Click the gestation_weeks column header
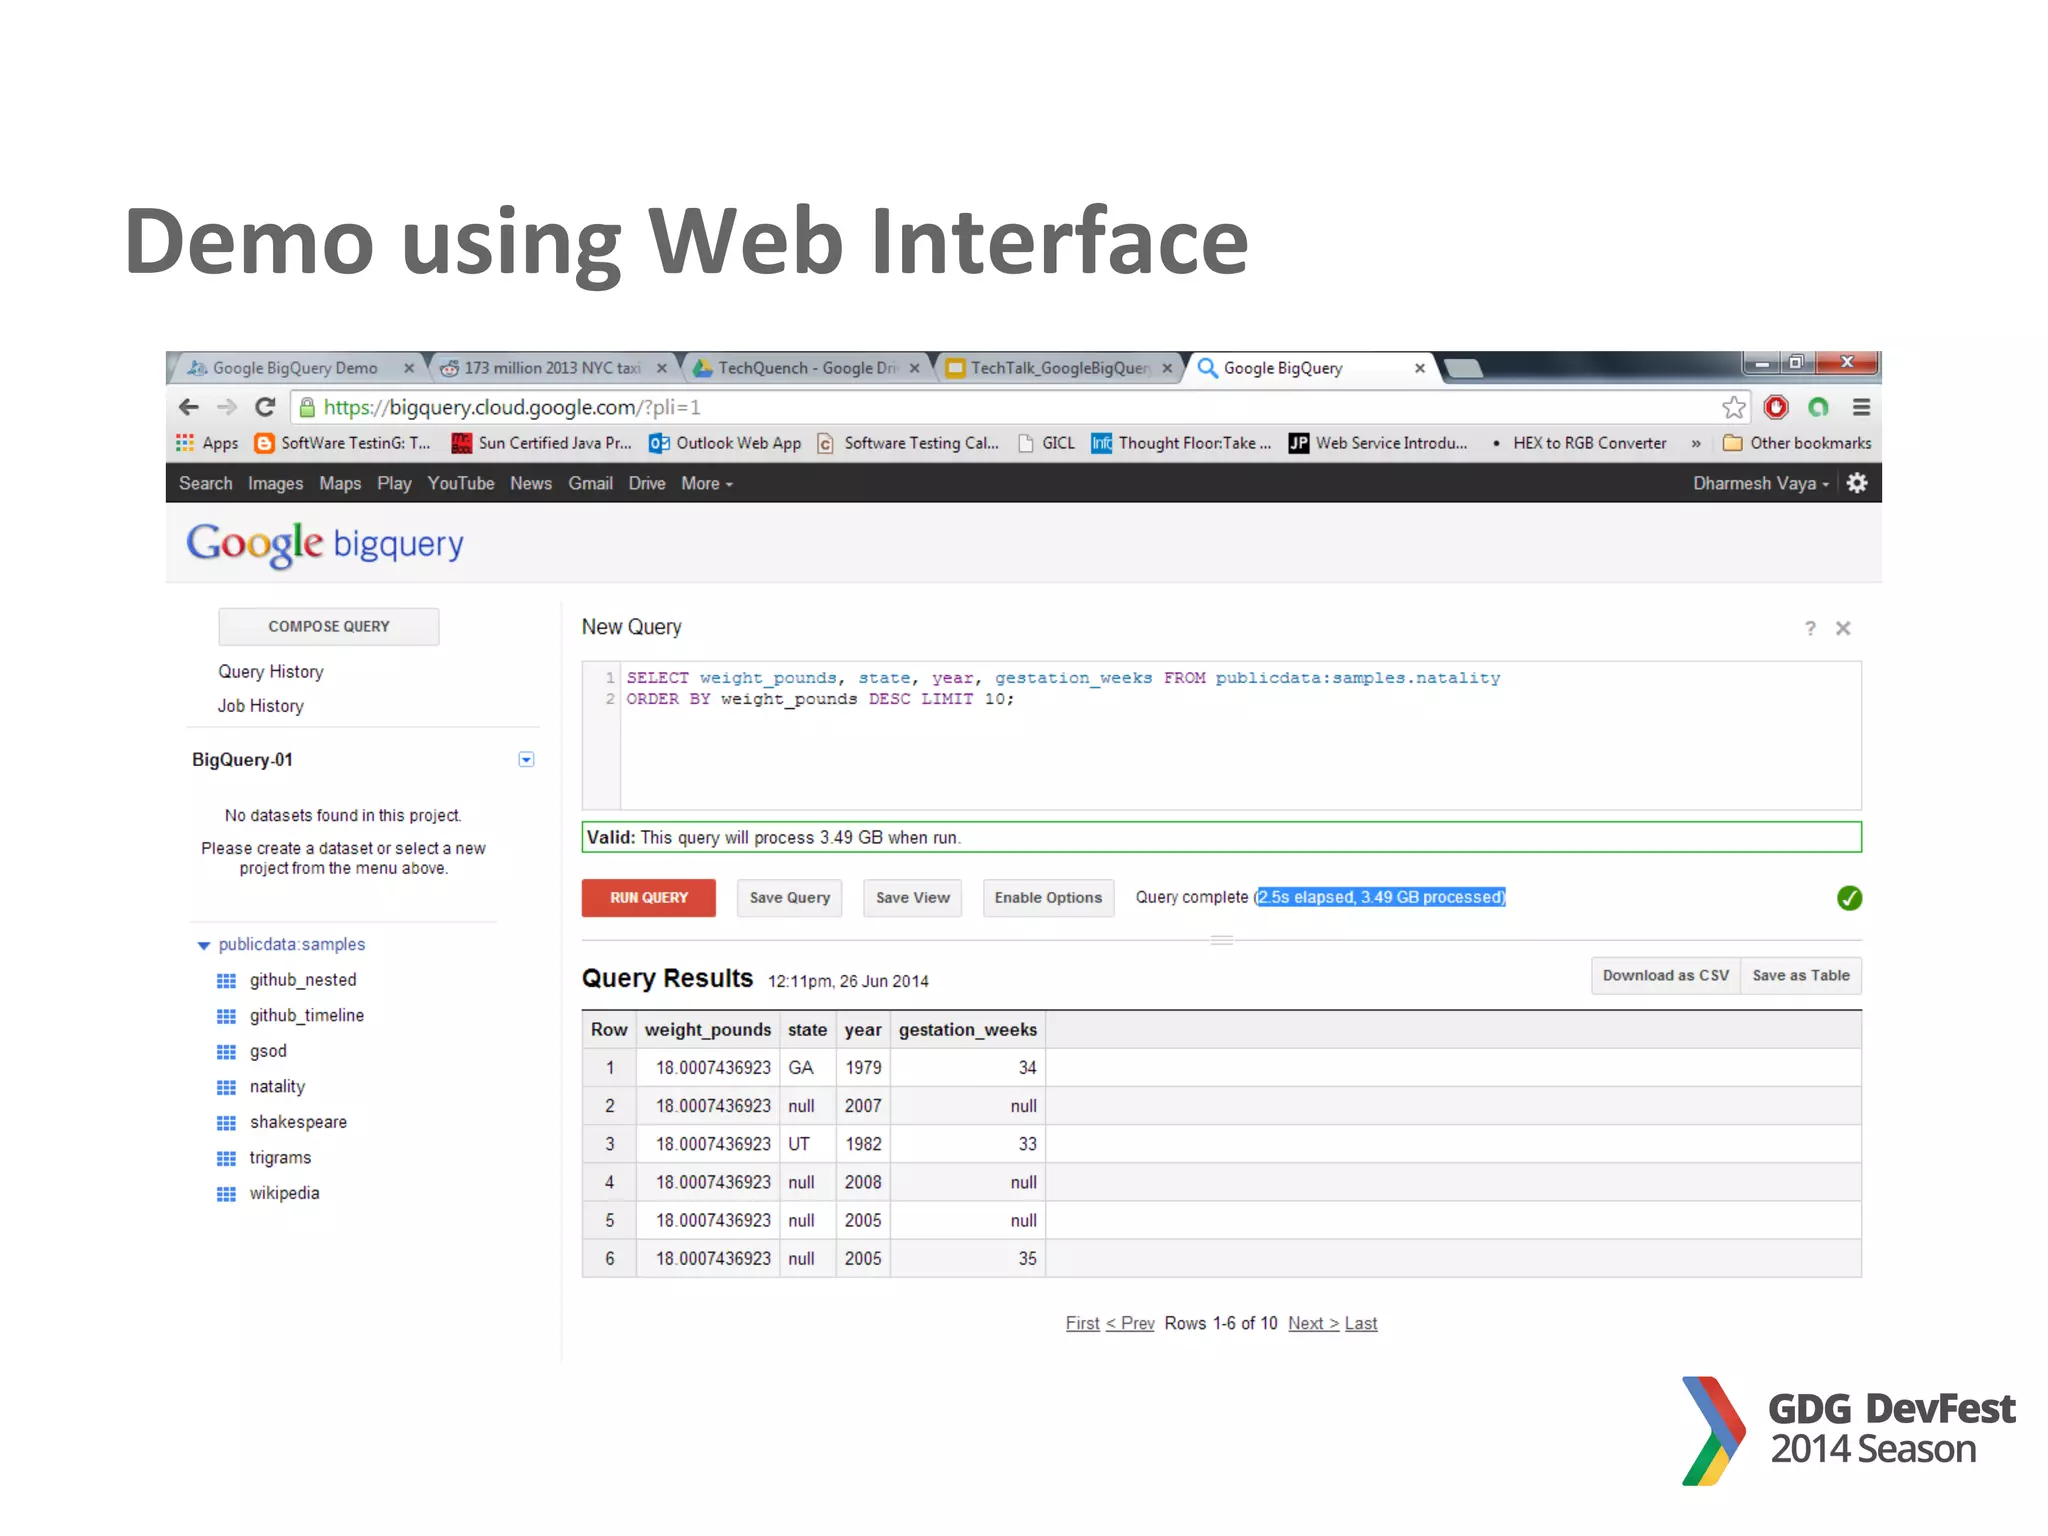The width and height of the screenshot is (2048, 1536). point(967,1030)
